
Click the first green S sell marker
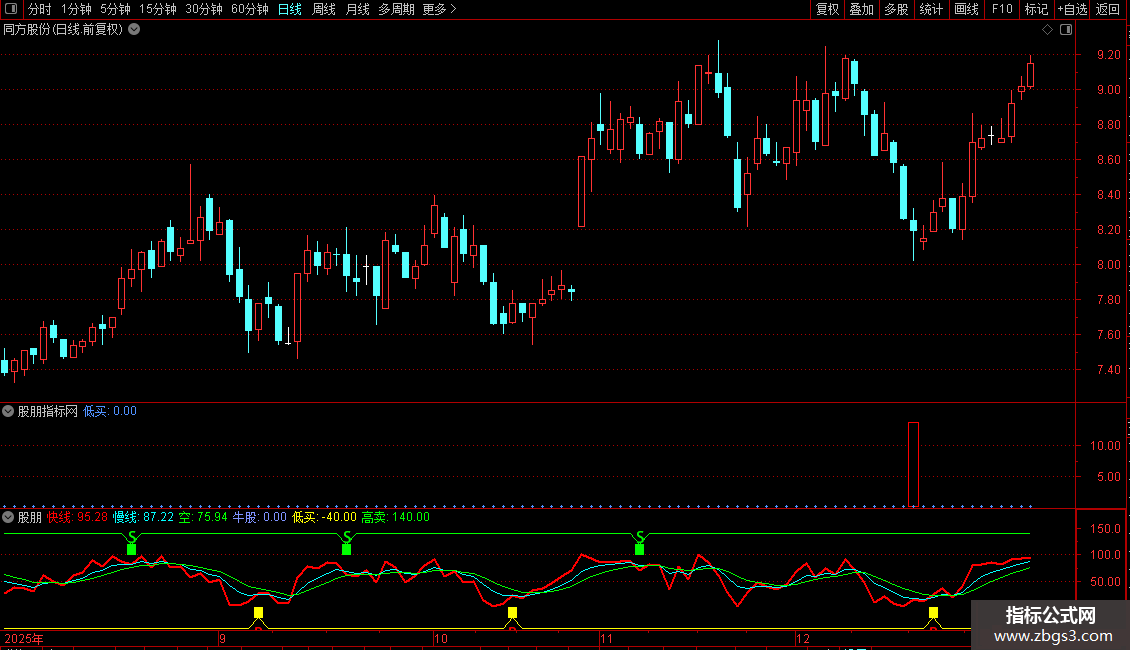coord(132,543)
